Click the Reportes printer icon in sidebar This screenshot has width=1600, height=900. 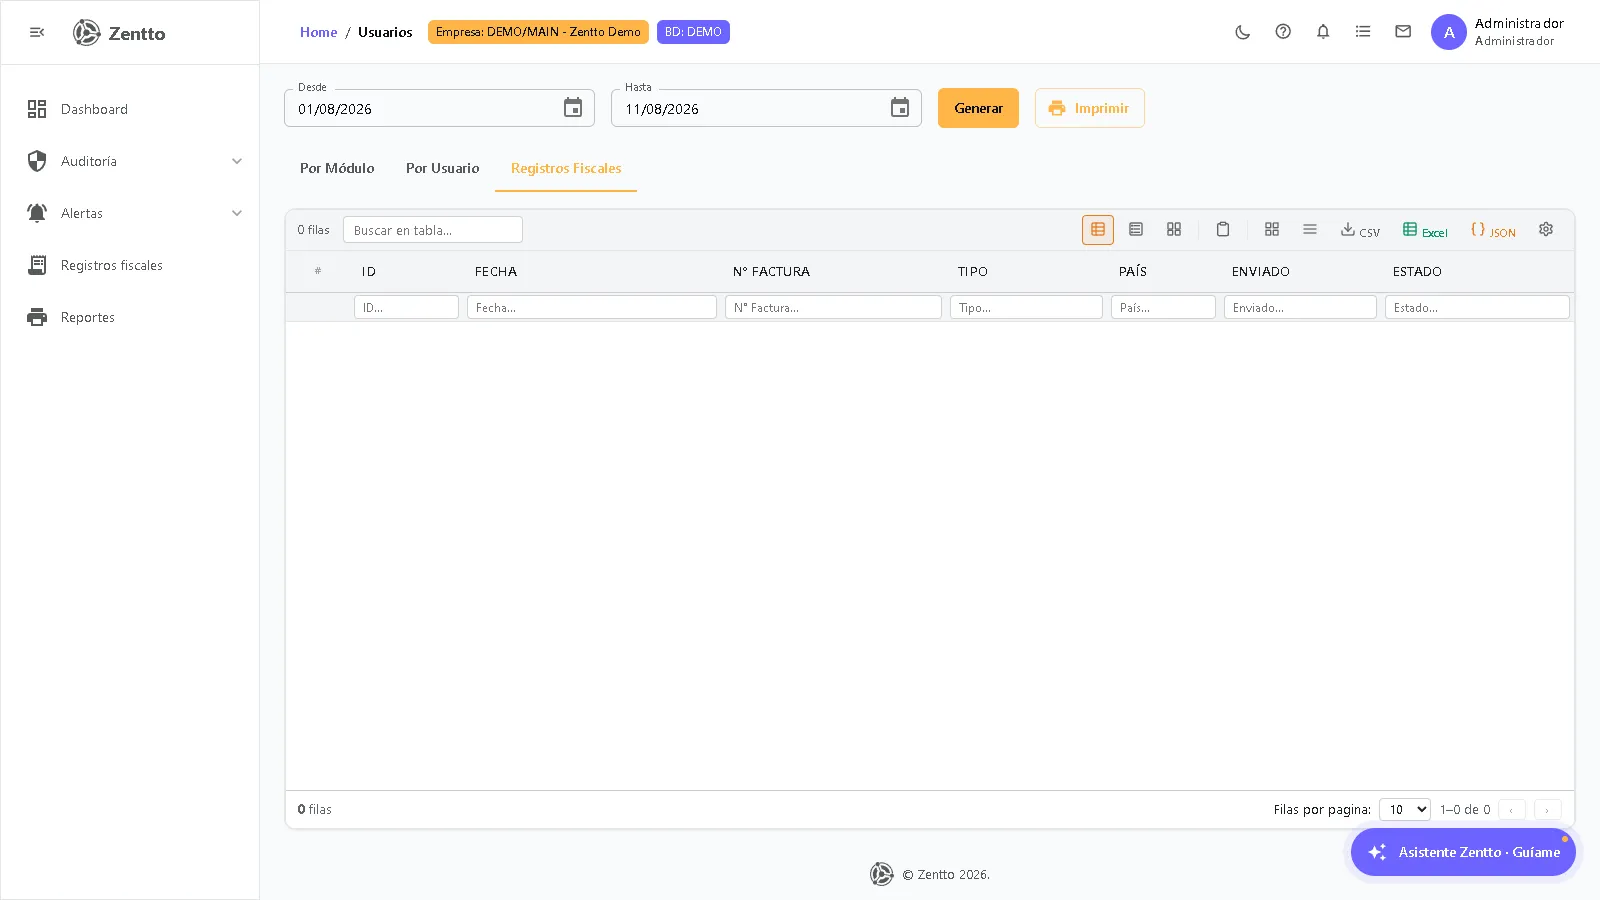coord(37,317)
